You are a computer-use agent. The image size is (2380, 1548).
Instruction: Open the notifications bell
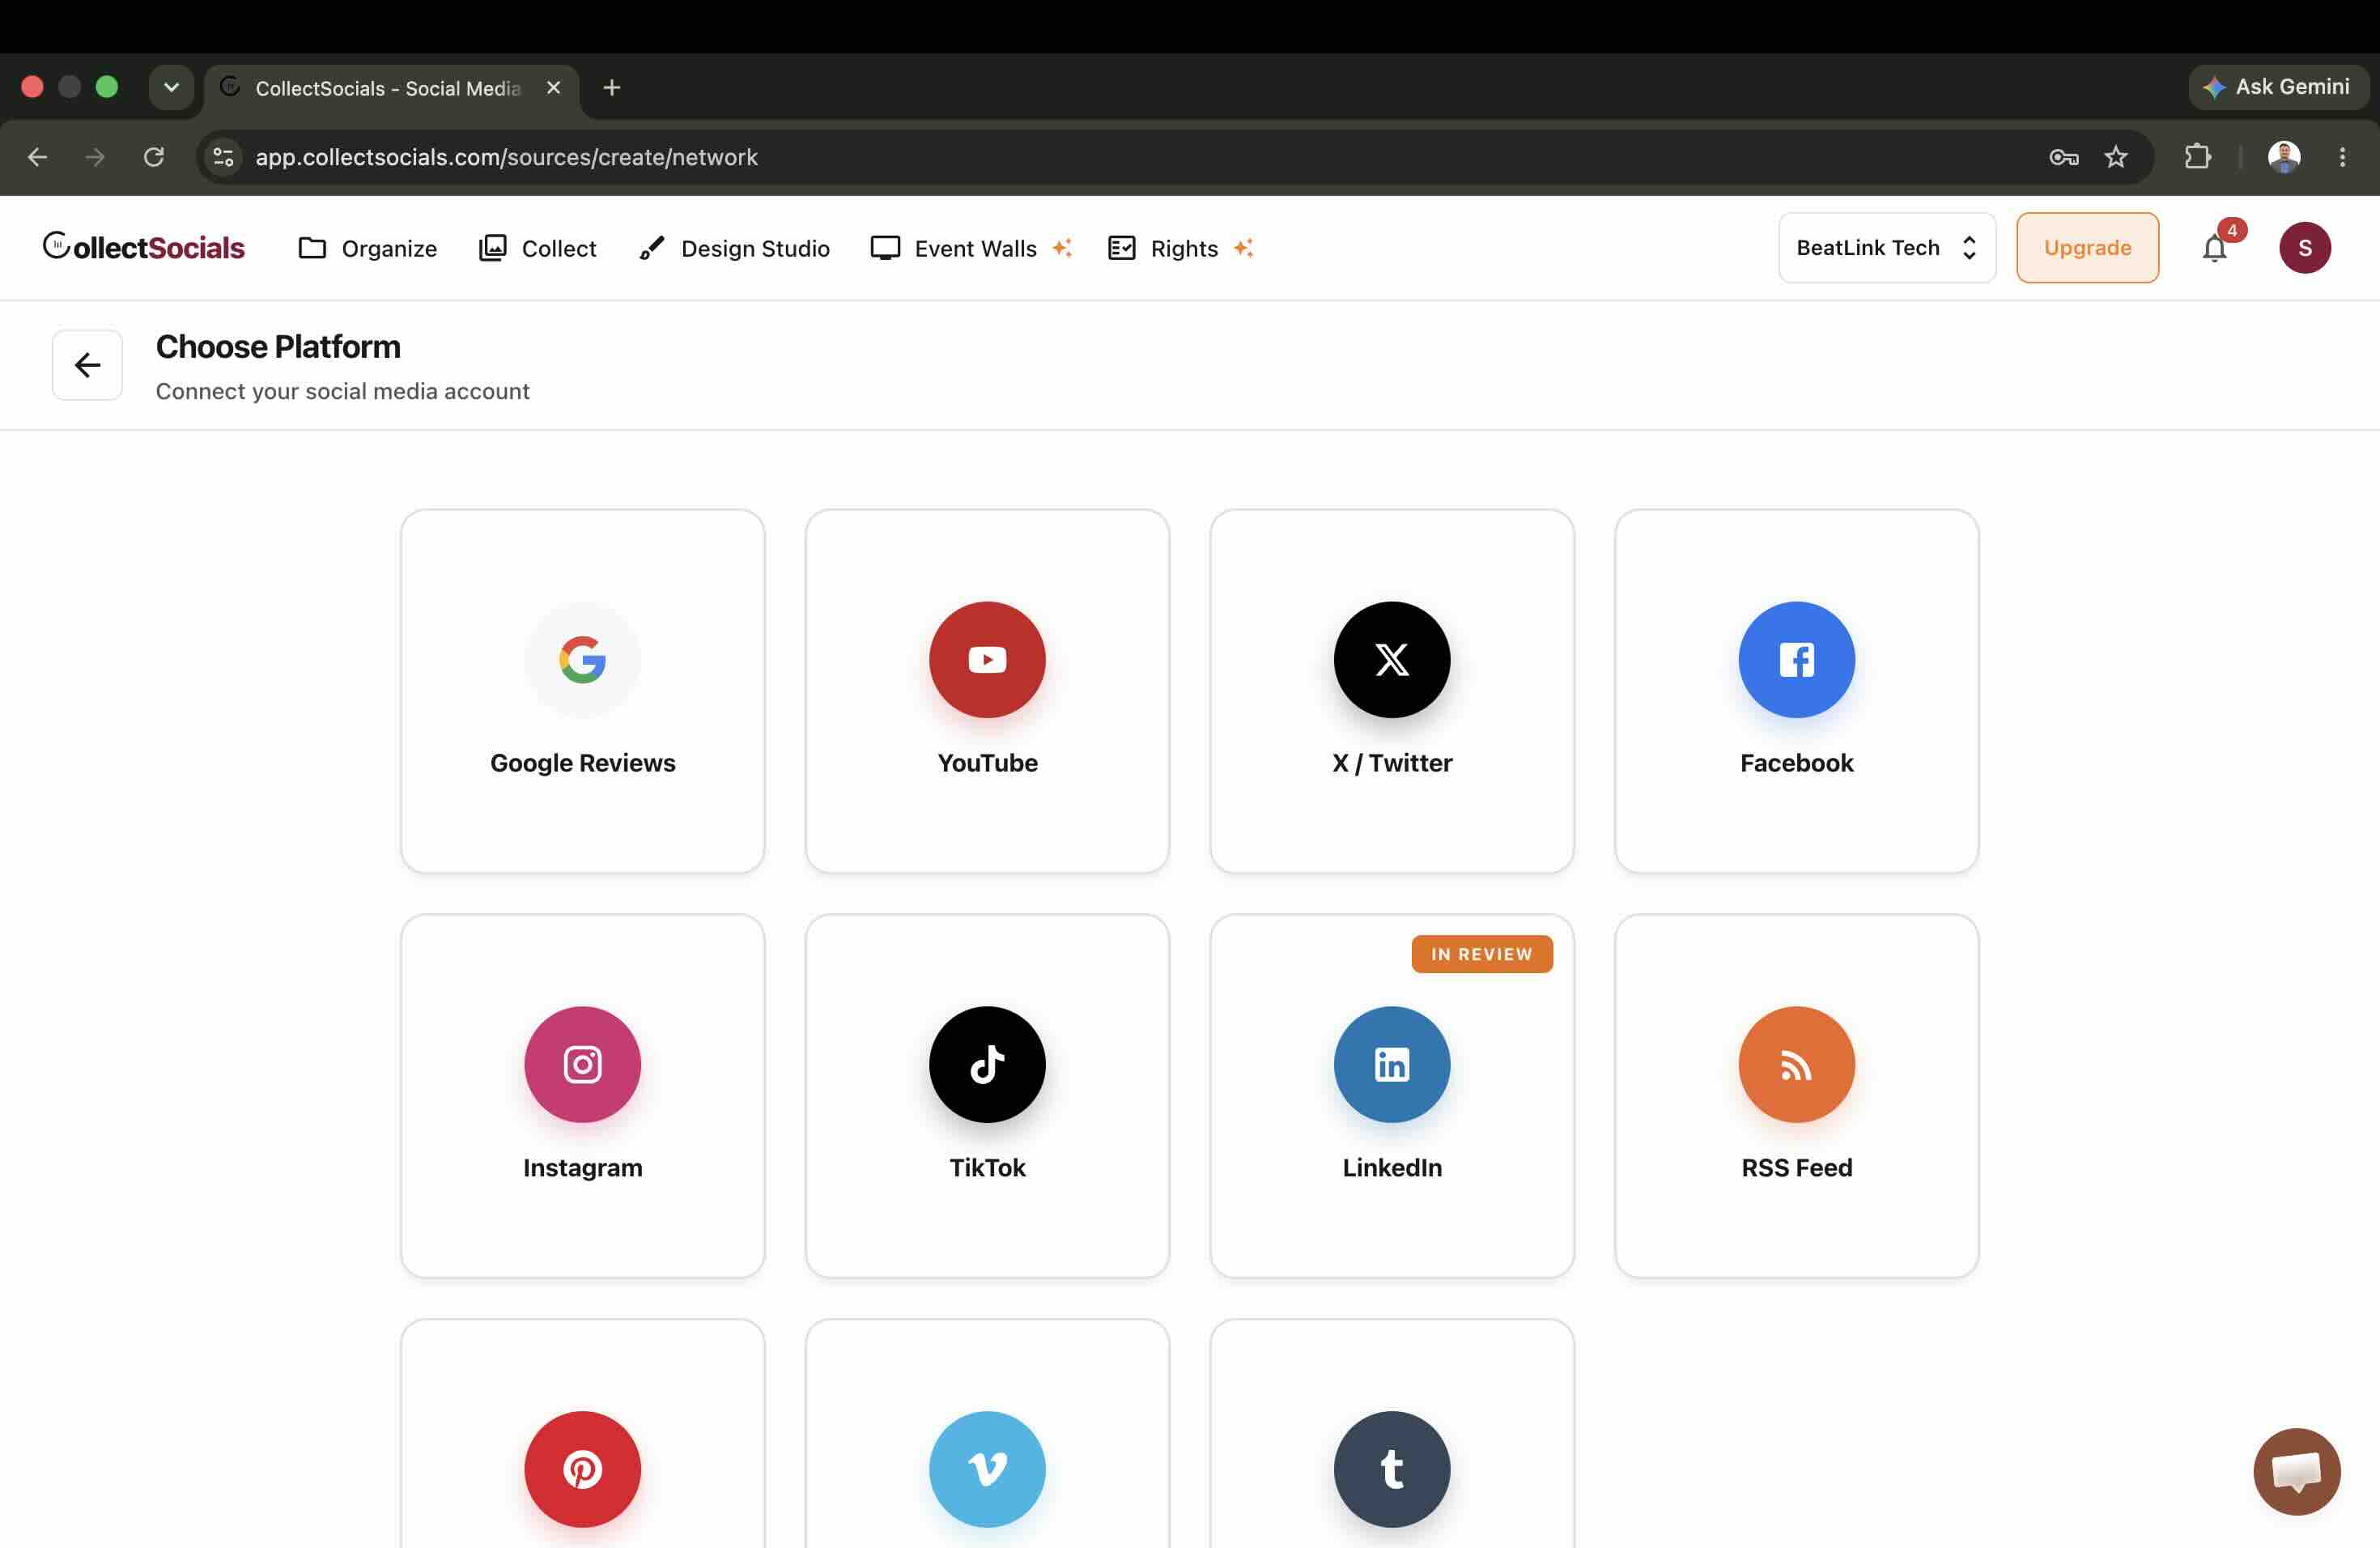pos(2215,248)
